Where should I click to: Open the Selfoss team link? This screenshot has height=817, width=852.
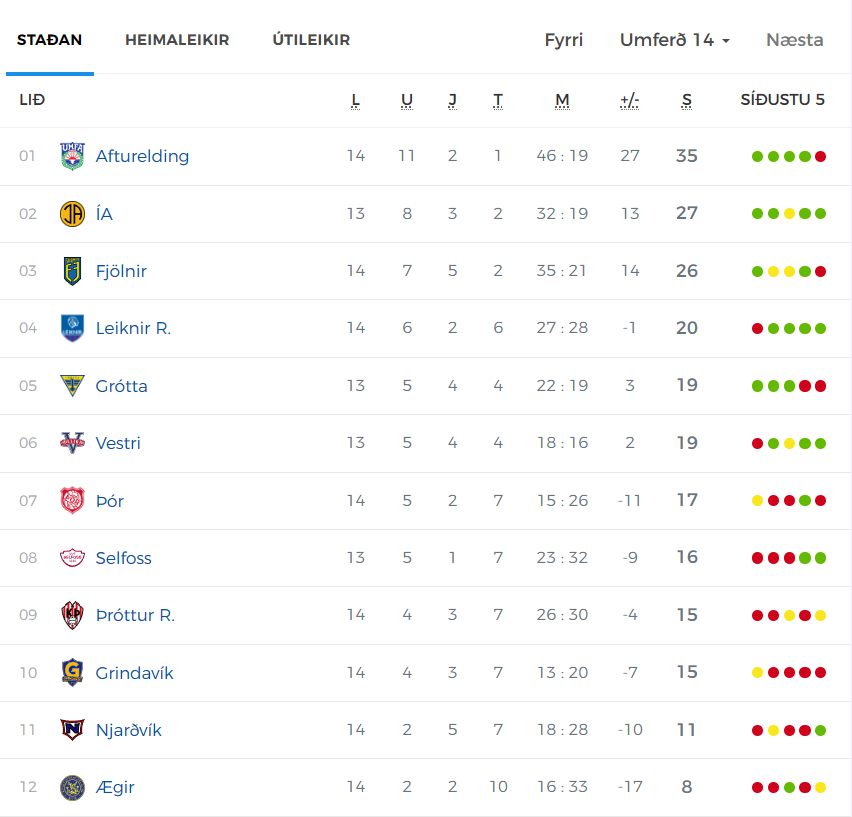coord(123,558)
